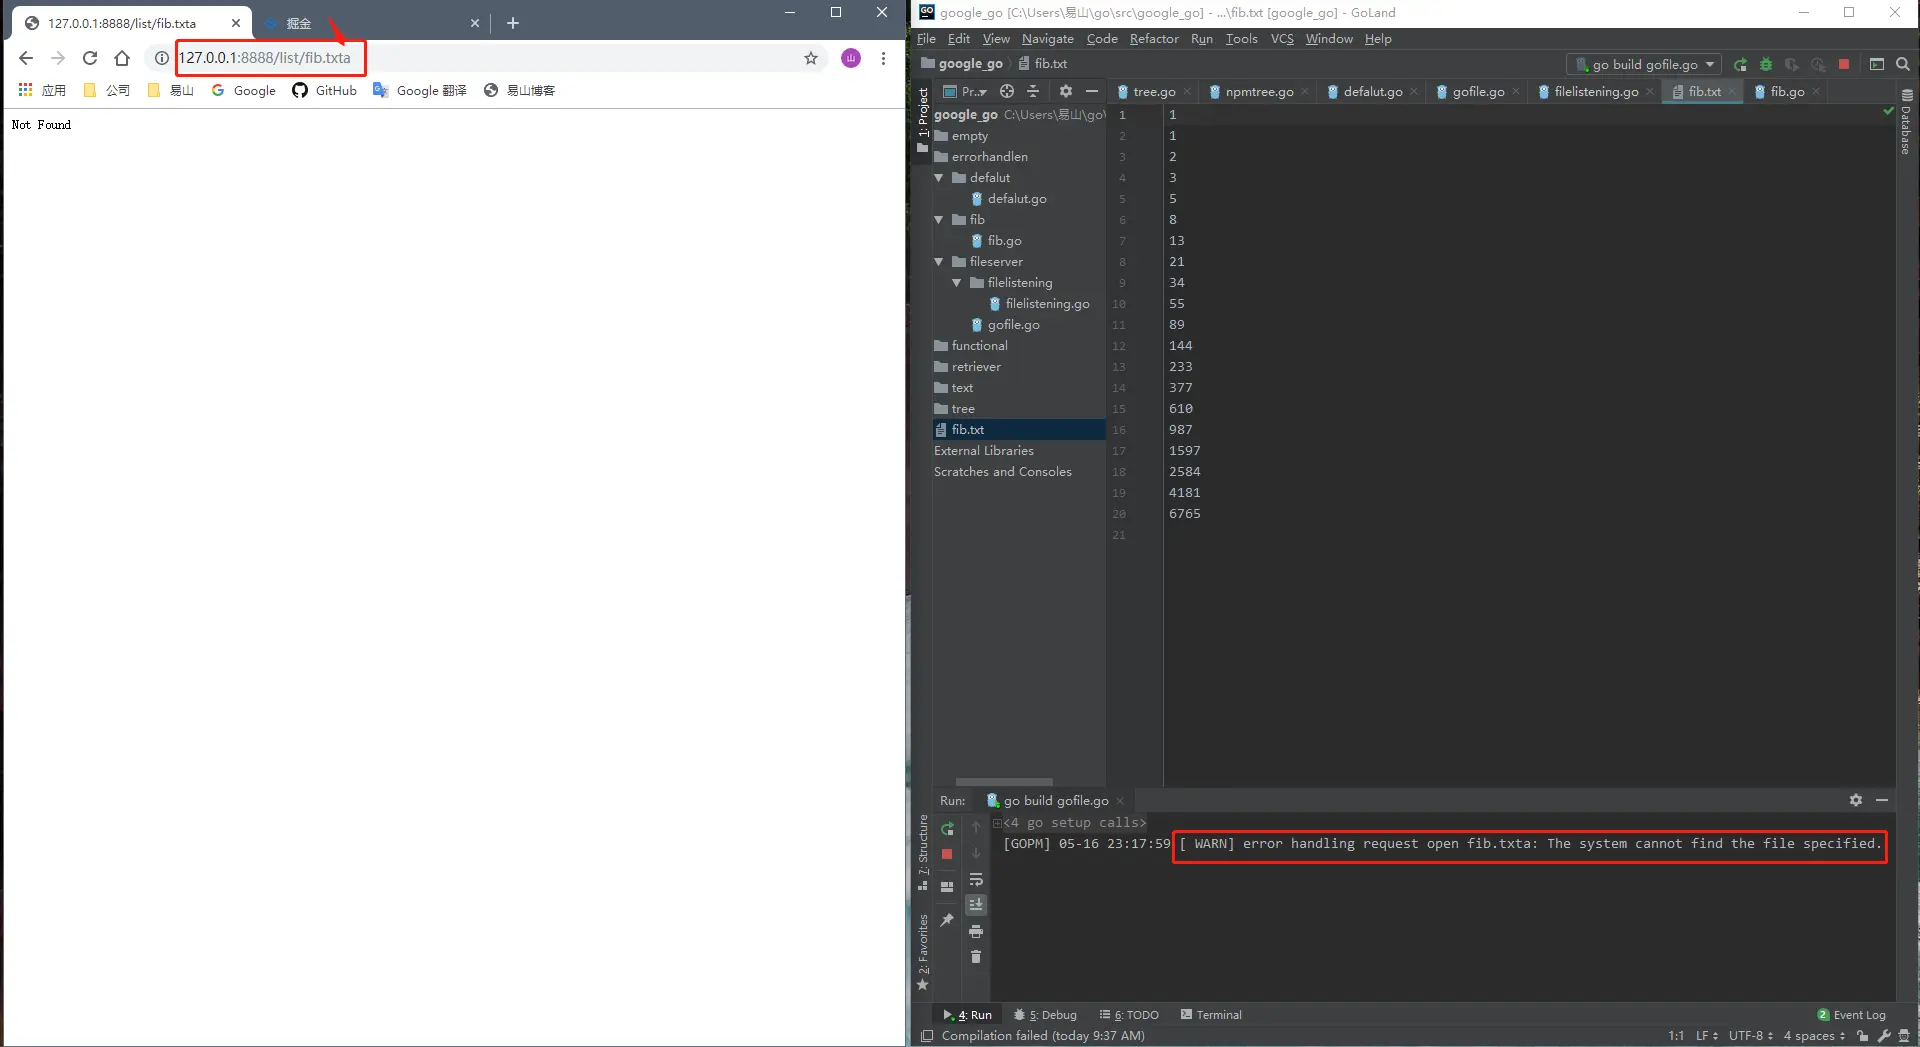The image size is (1920, 1047).
Task: Open the Debug tool window tab
Action: tap(1045, 1015)
